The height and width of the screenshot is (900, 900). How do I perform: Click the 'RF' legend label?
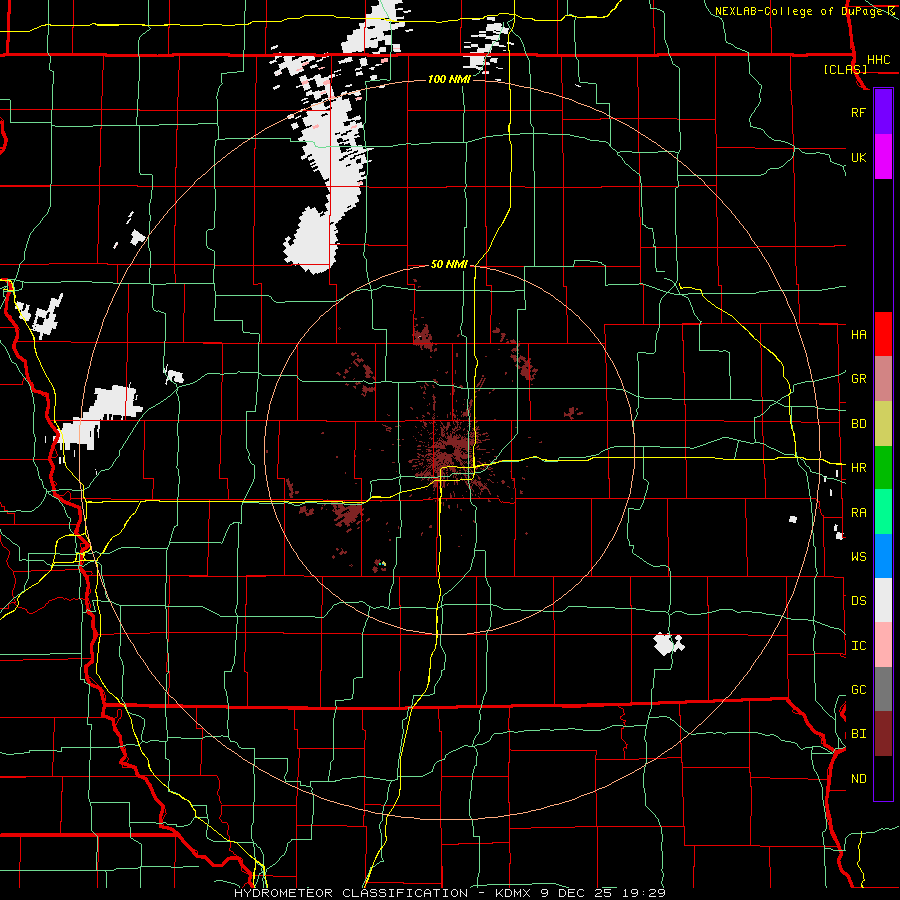[858, 112]
